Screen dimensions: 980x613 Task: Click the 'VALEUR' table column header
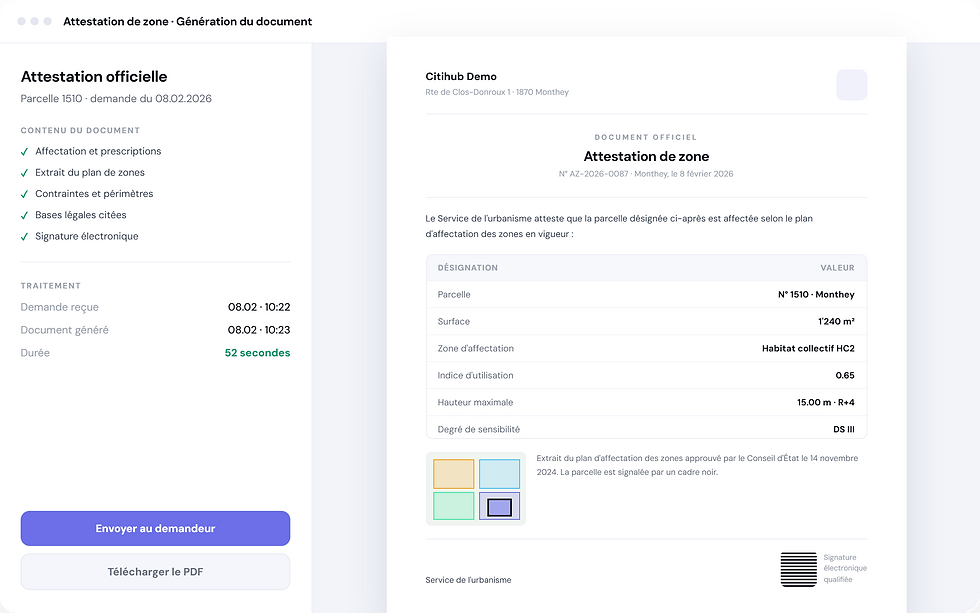[838, 267]
